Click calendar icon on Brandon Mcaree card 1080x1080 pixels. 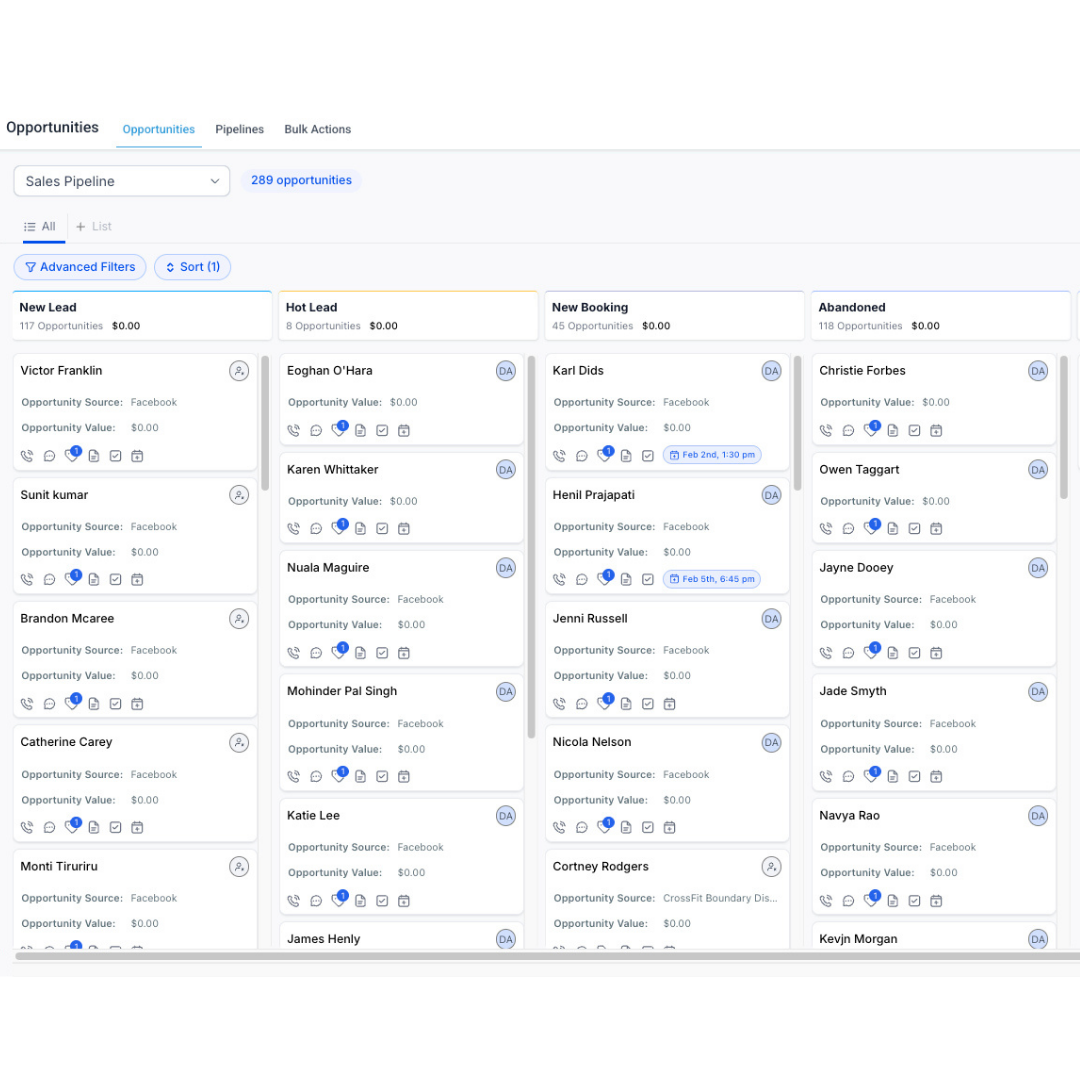pos(137,704)
